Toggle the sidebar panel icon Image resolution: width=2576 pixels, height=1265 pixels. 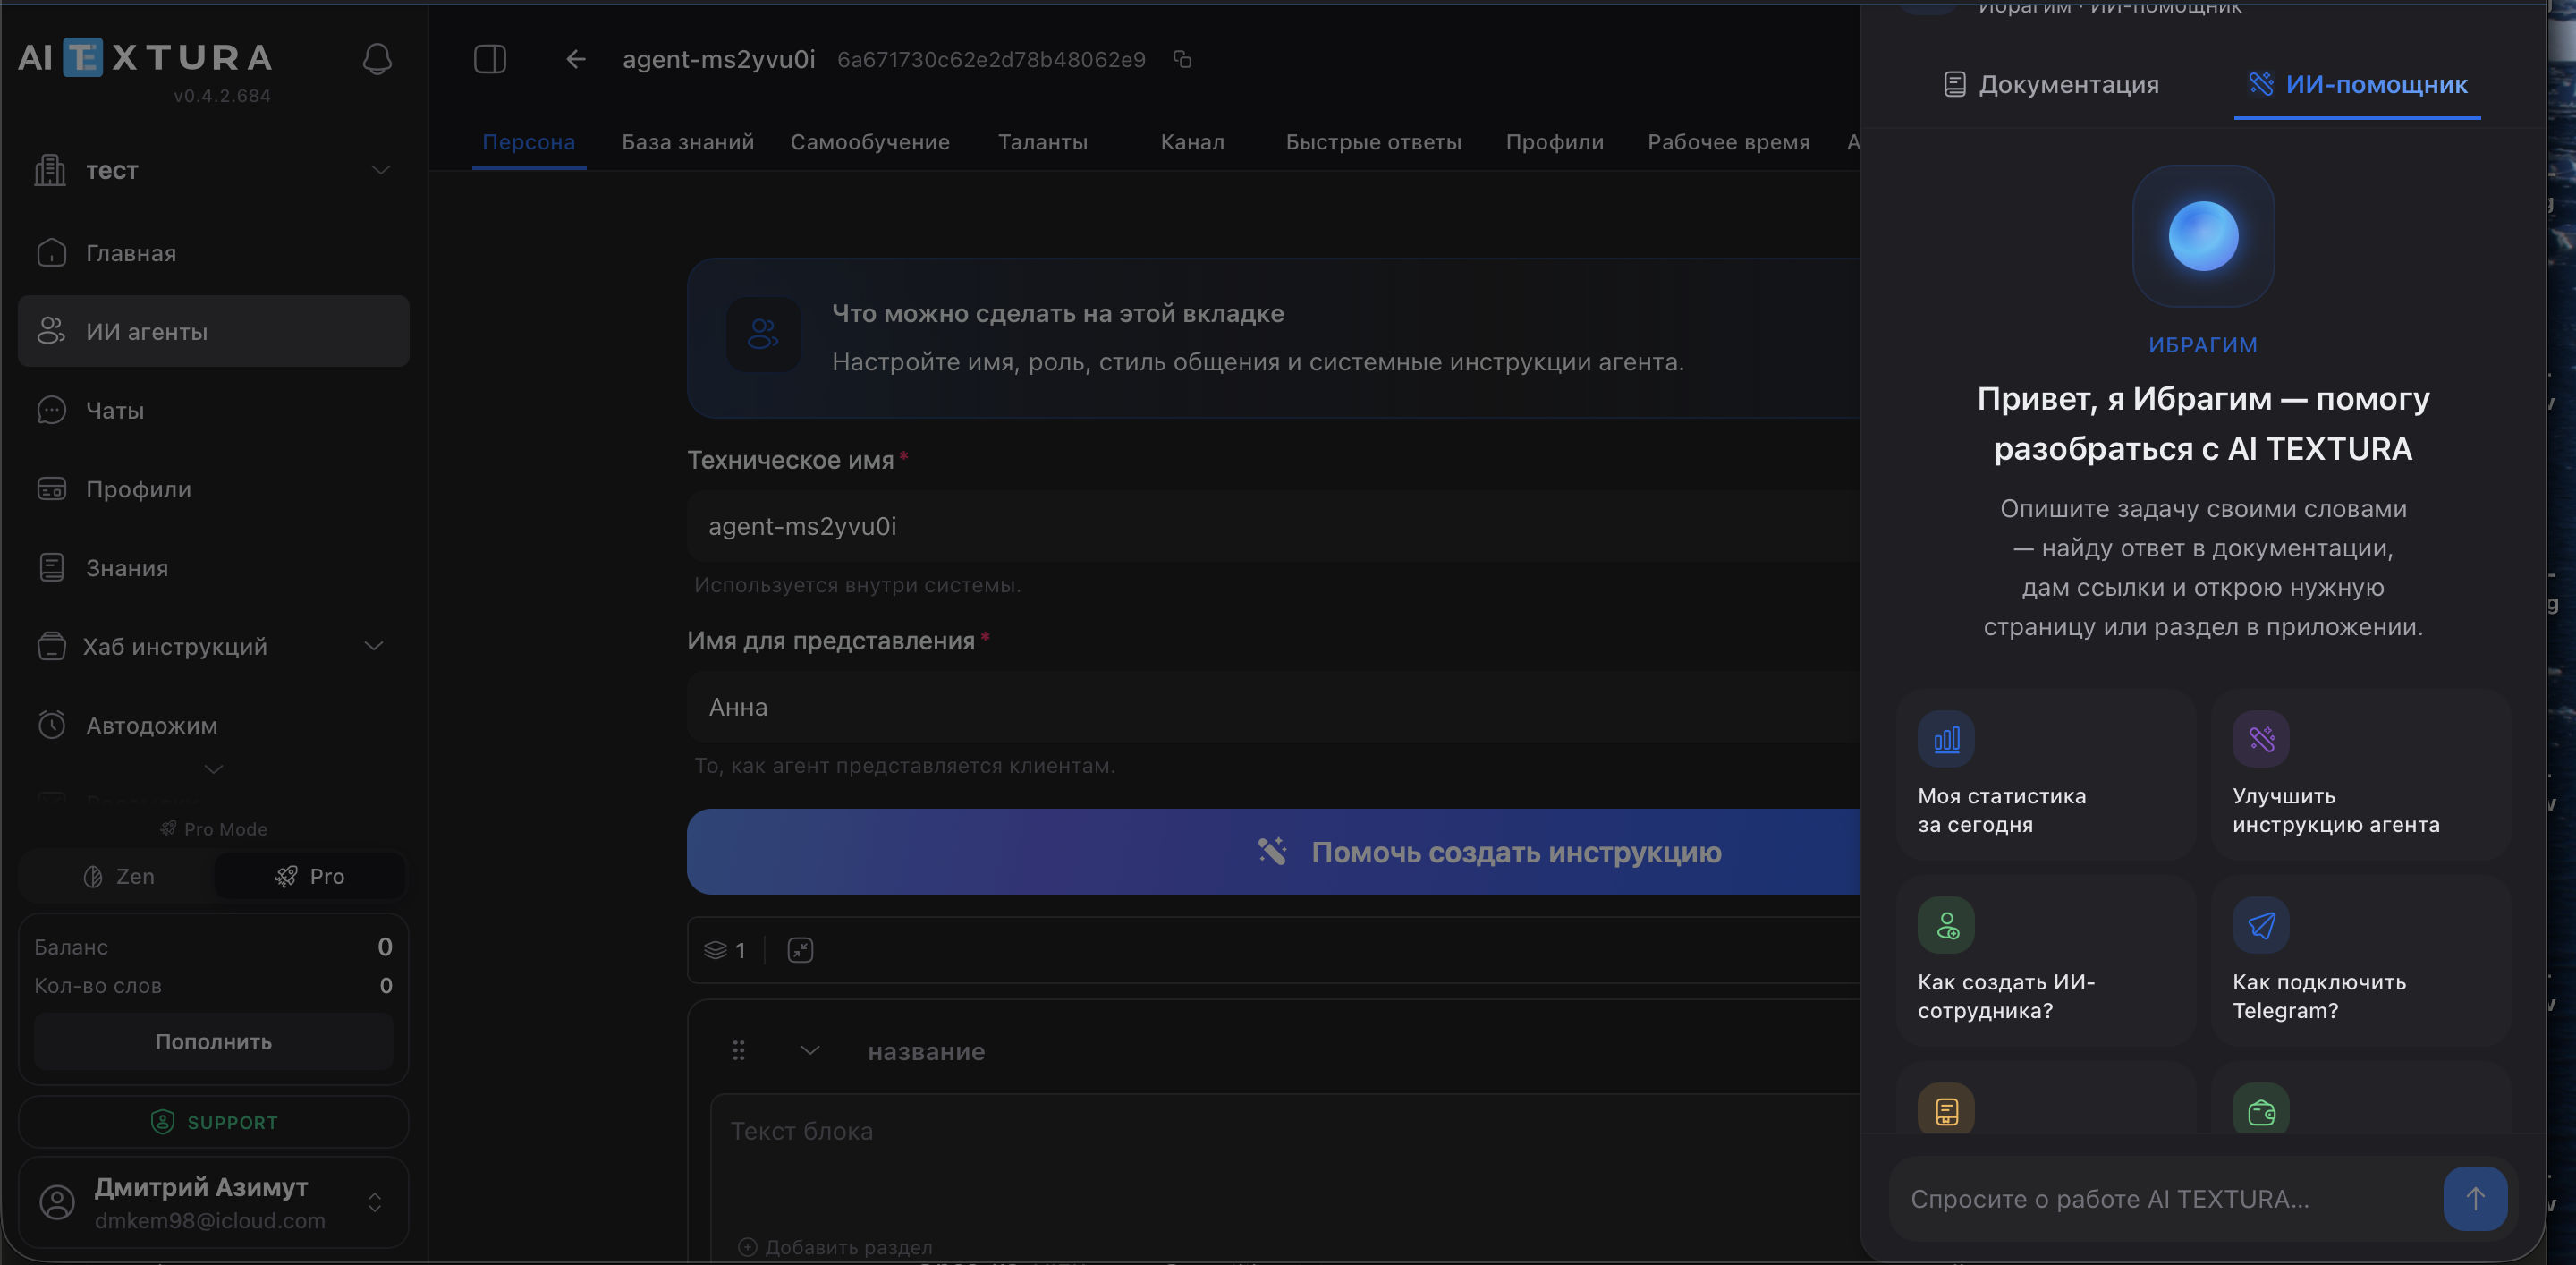tap(490, 59)
